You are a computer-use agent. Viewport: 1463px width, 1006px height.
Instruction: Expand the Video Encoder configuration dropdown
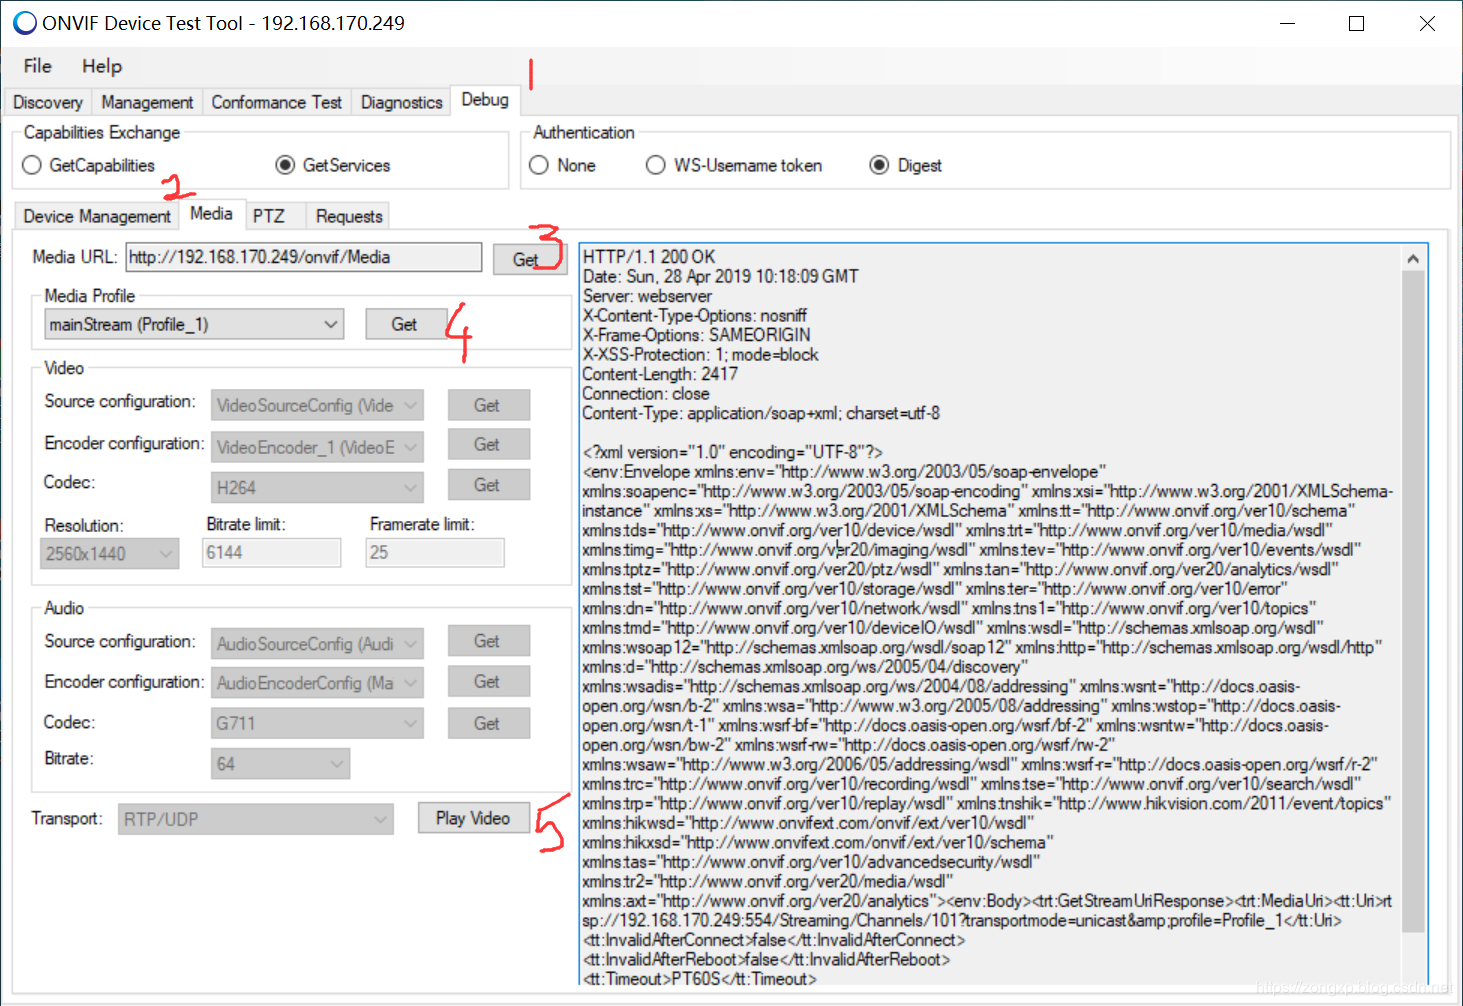pyautogui.click(x=317, y=447)
